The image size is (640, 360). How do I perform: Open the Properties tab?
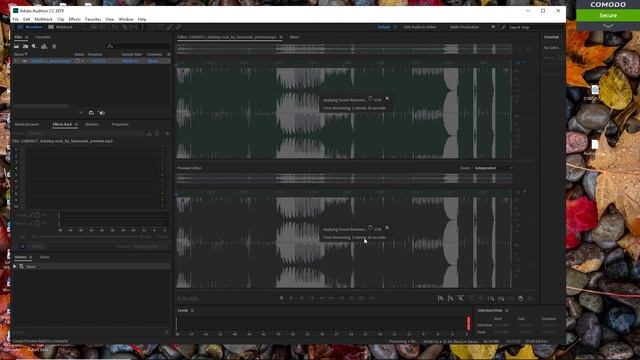pyautogui.click(x=120, y=124)
